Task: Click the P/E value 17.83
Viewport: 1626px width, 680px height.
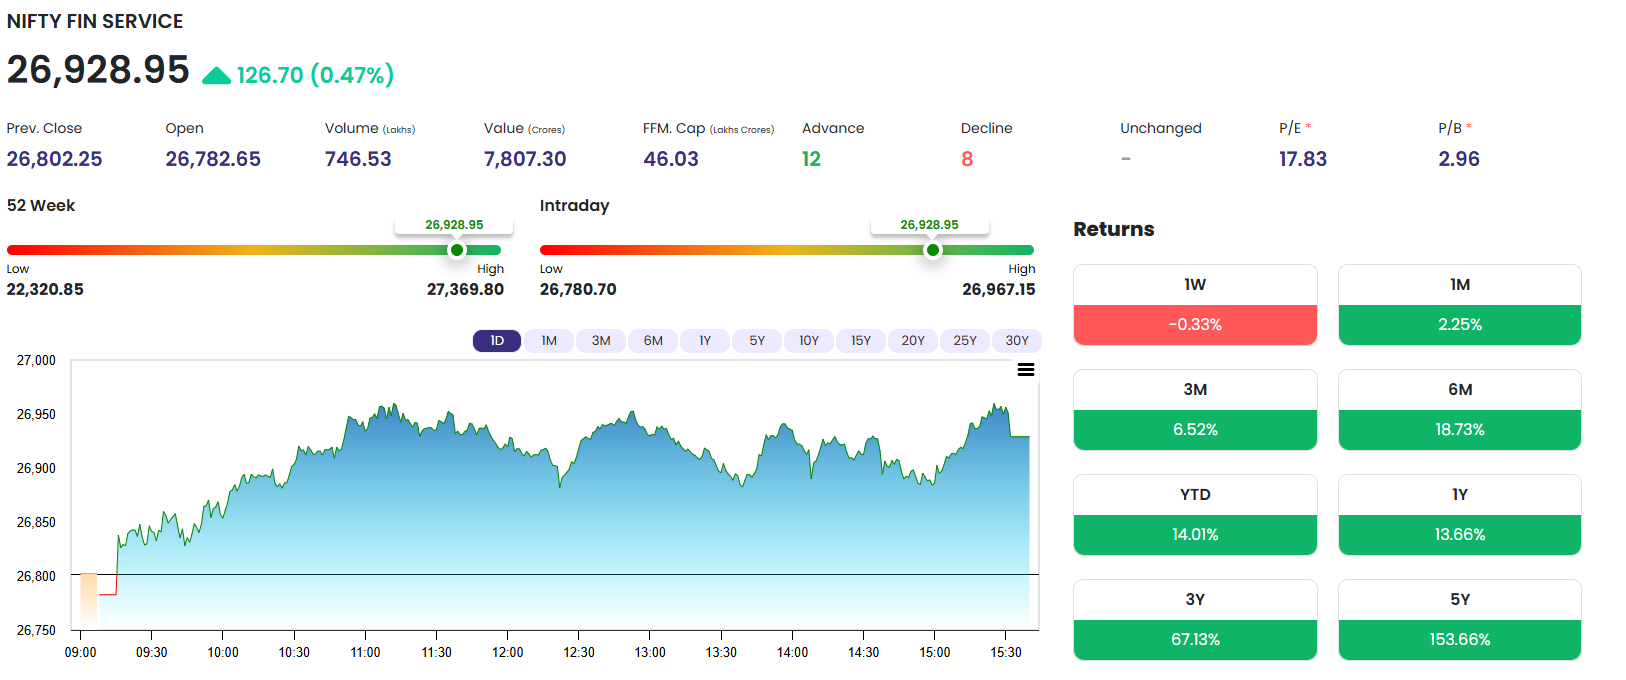Action: tap(1303, 159)
